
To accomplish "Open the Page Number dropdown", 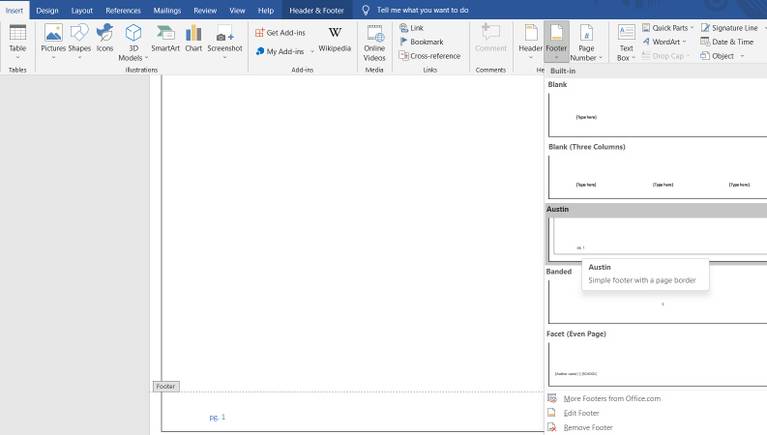I will pos(586,43).
